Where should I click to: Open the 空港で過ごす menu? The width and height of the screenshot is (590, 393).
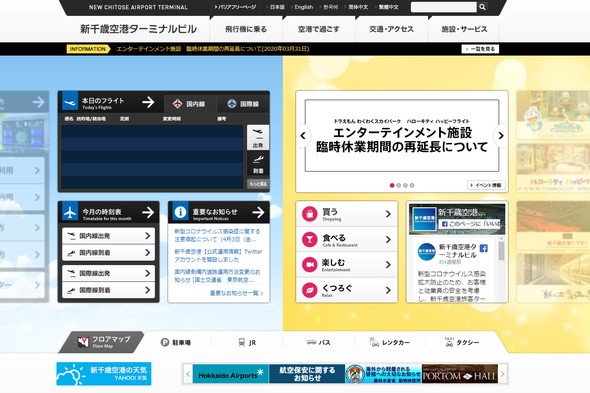pos(319,29)
